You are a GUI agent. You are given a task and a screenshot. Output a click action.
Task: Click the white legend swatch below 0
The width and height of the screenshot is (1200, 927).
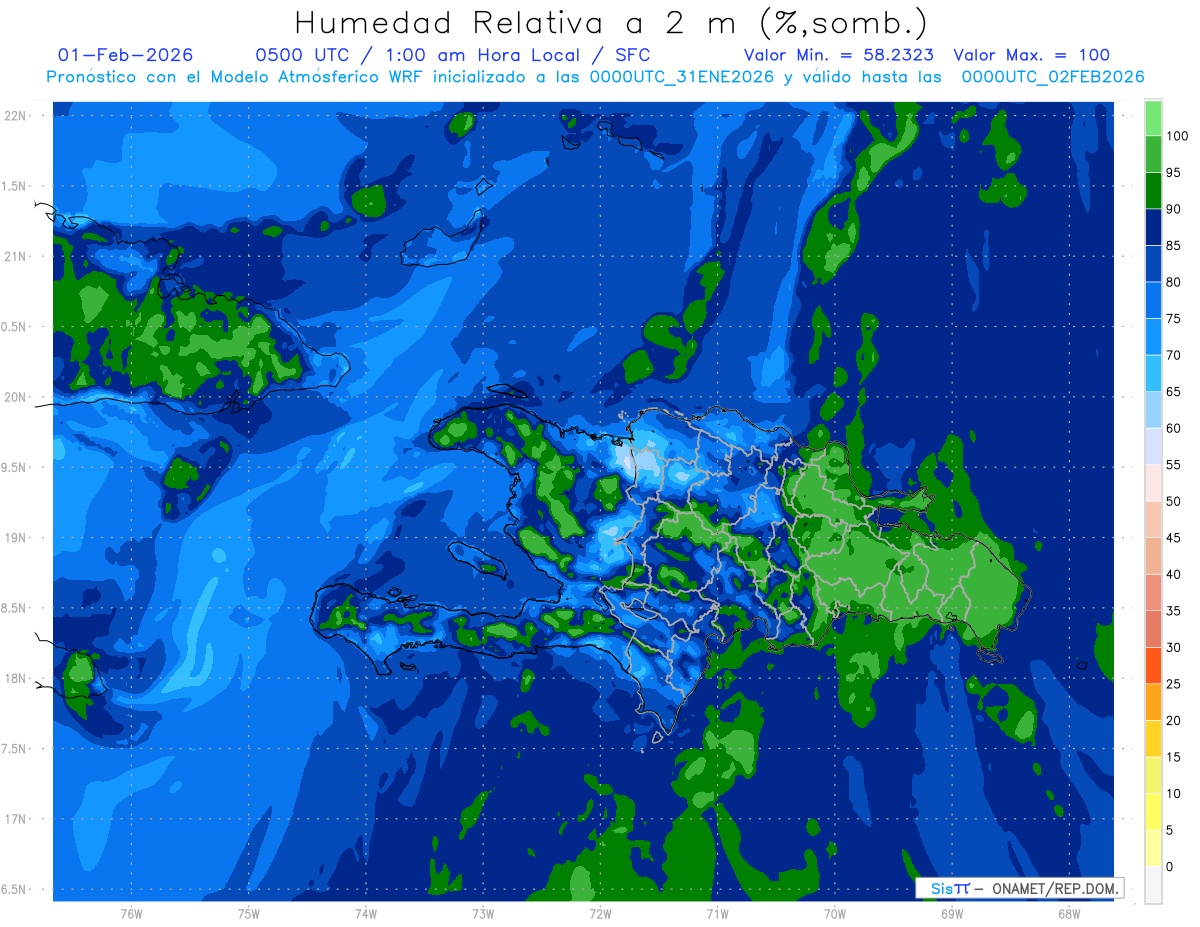click(1153, 884)
